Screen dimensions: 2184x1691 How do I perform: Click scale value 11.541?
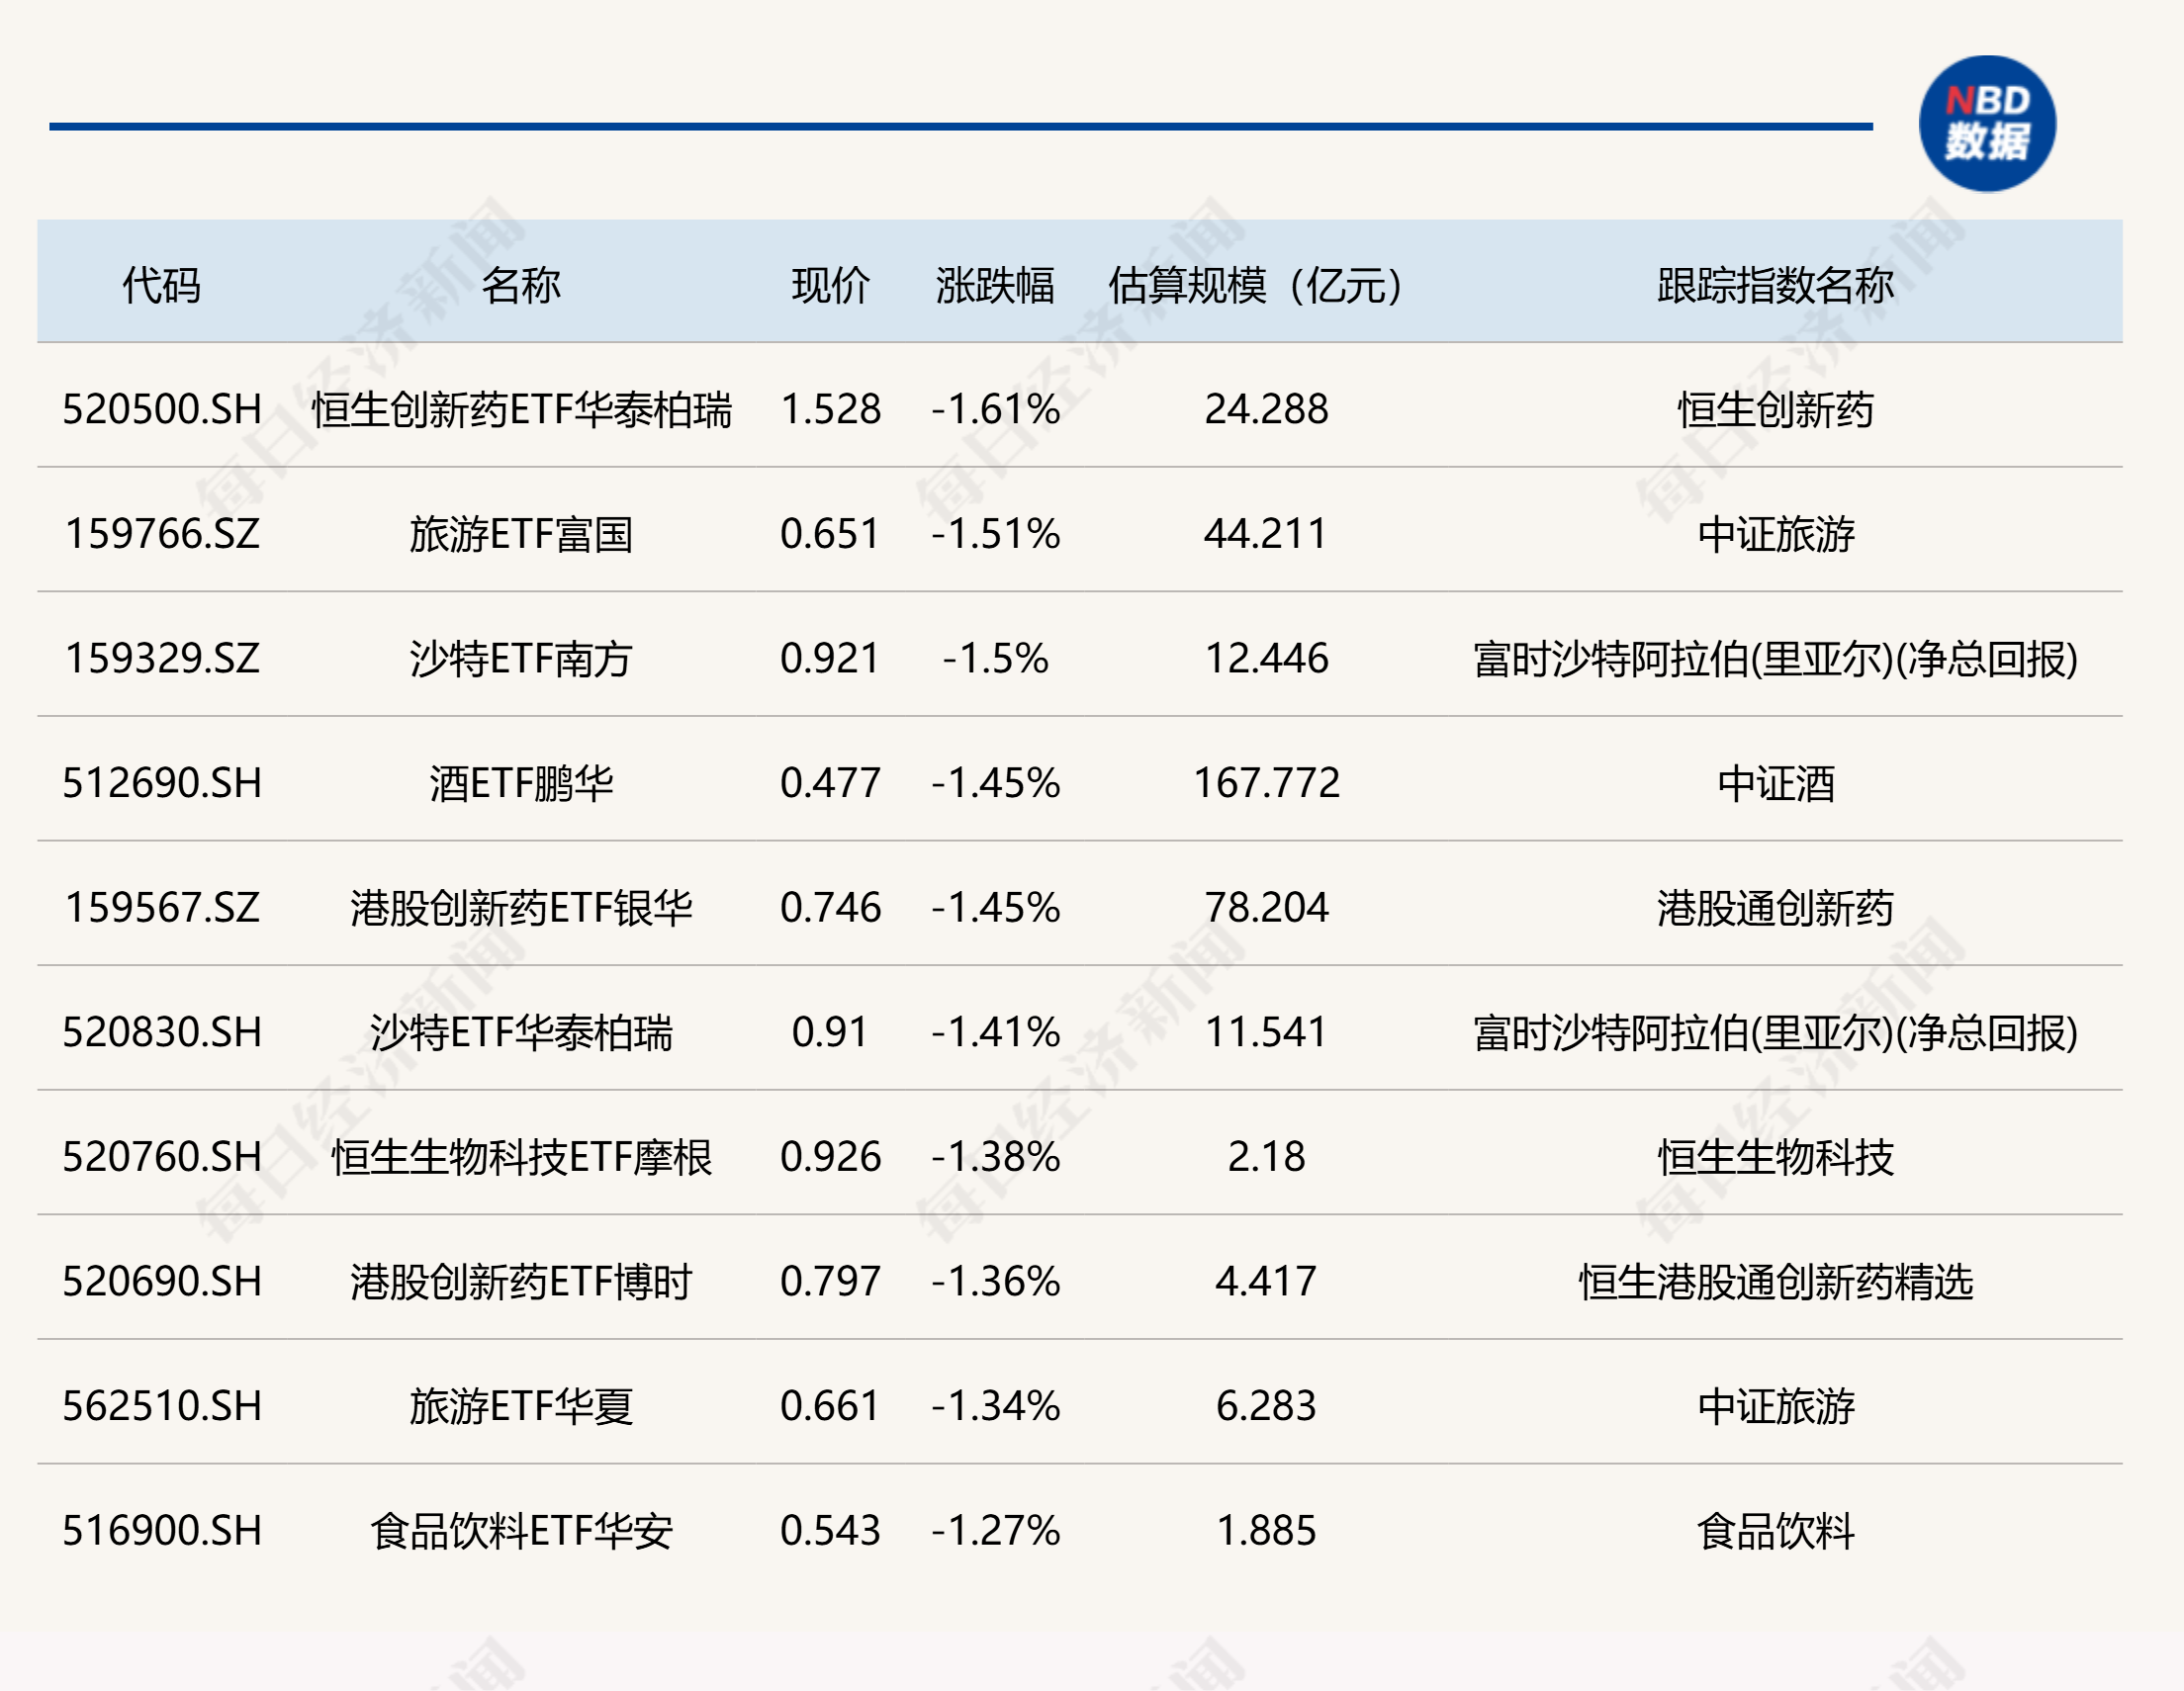tap(1266, 1032)
